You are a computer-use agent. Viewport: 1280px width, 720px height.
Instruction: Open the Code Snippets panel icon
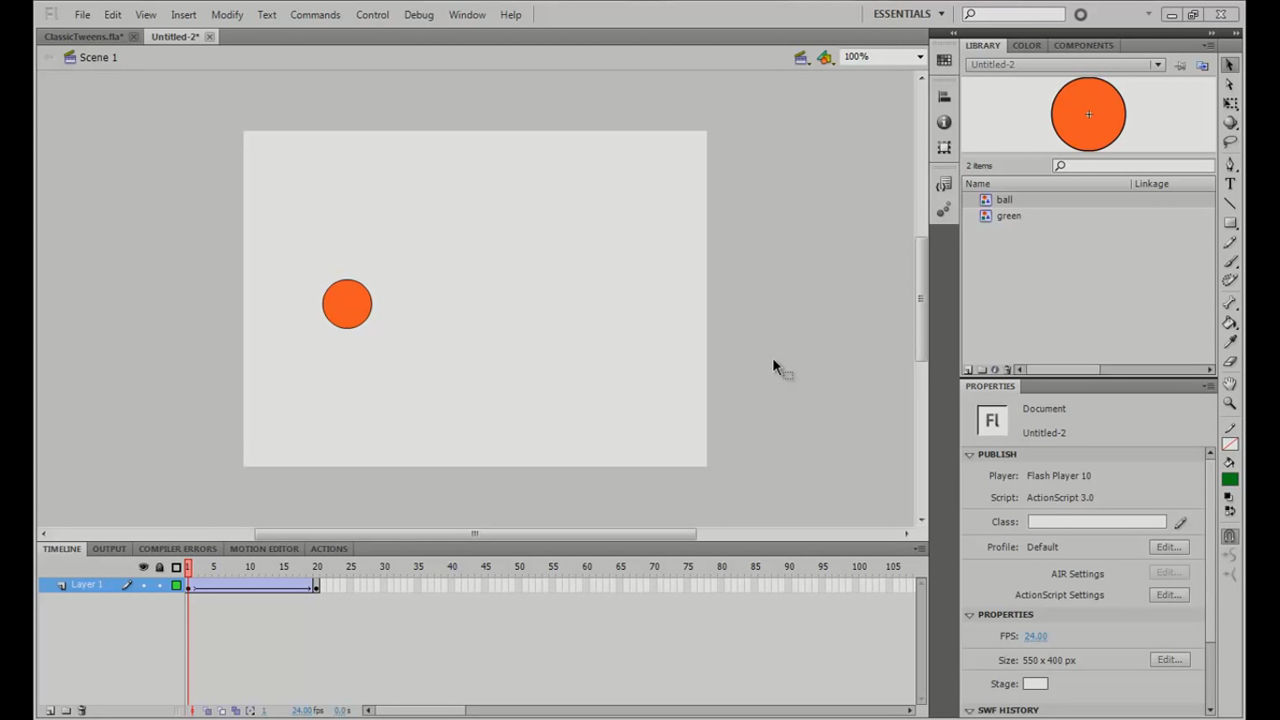944,185
